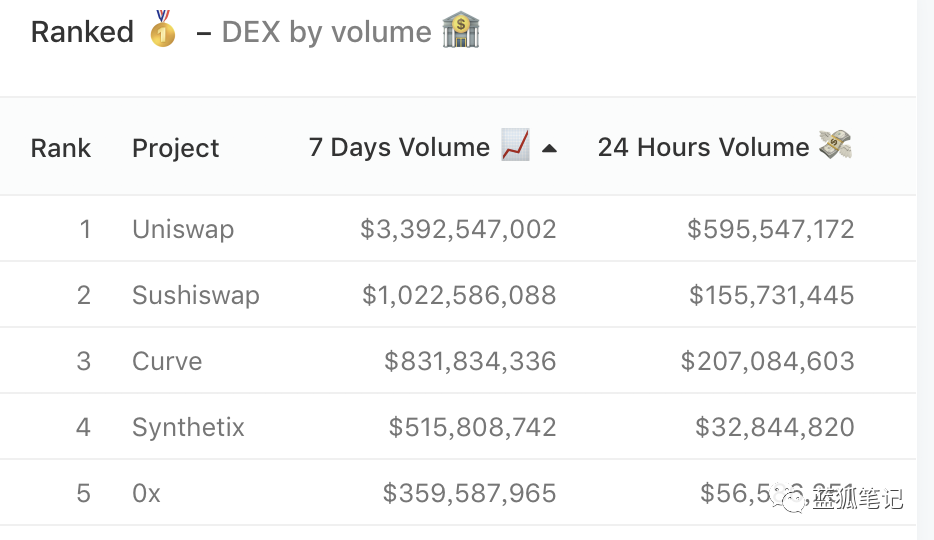The image size is (934, 540).
Task: Sort by the Project column header
Action: pos(176,148)
